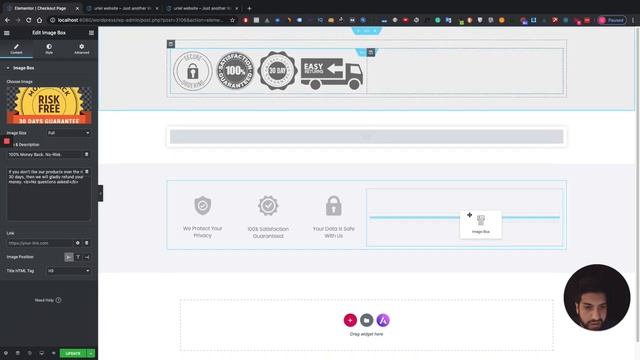Screen dimensions: 640x360
Task: Click the Add Template folder button
Action: (367, 320)
